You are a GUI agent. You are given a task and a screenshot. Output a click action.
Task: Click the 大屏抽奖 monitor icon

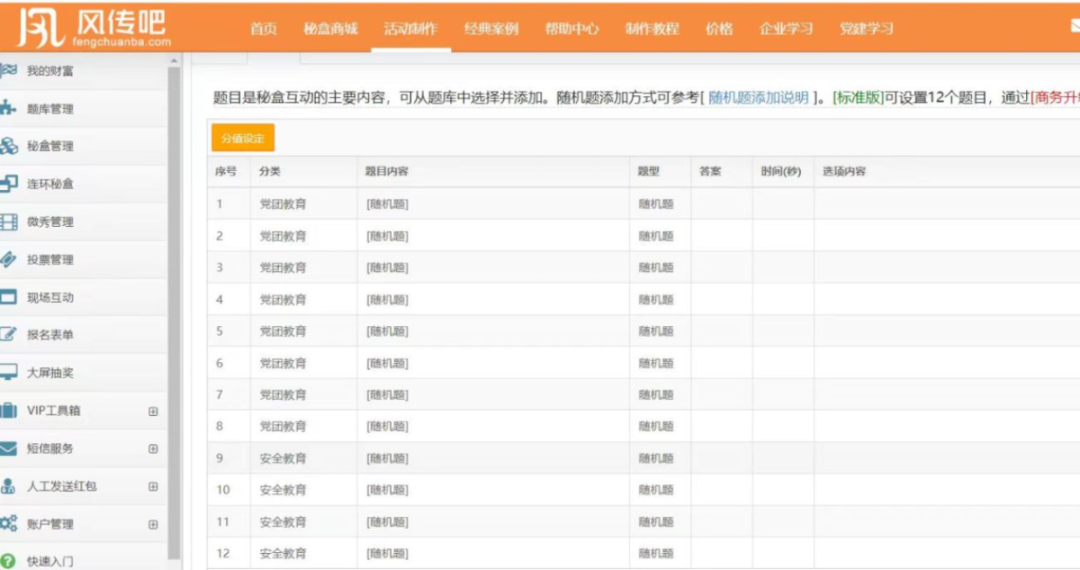click(x=8, y=373)
